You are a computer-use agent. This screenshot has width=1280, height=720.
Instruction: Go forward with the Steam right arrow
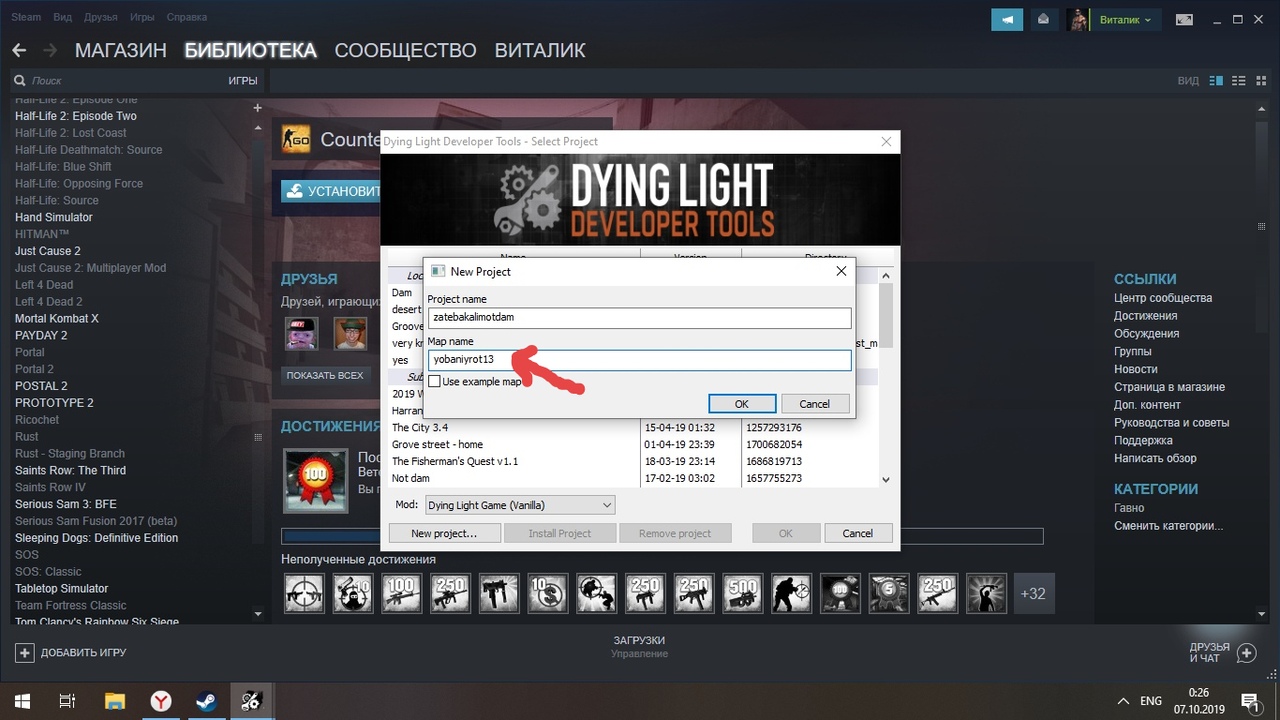[x=50, y=50]
